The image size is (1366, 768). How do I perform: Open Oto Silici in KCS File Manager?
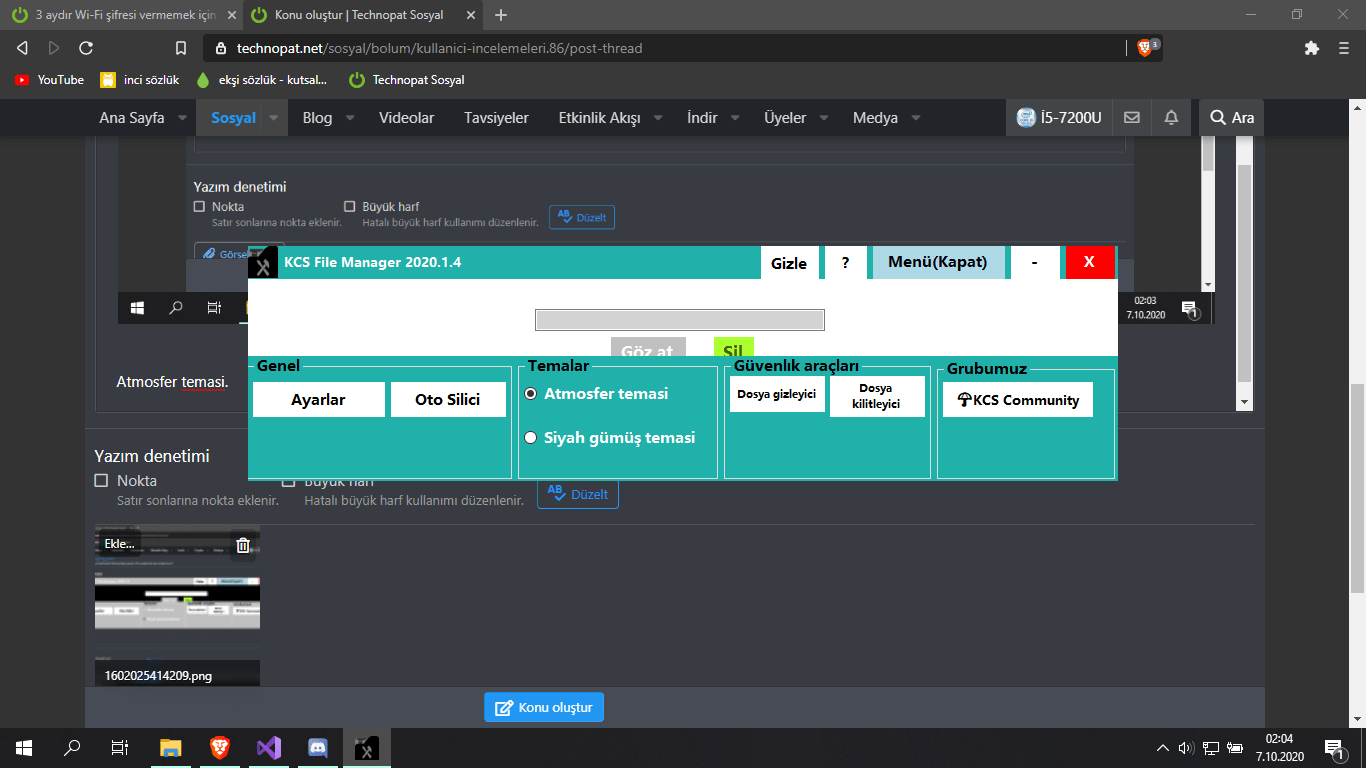click(448, 399)
